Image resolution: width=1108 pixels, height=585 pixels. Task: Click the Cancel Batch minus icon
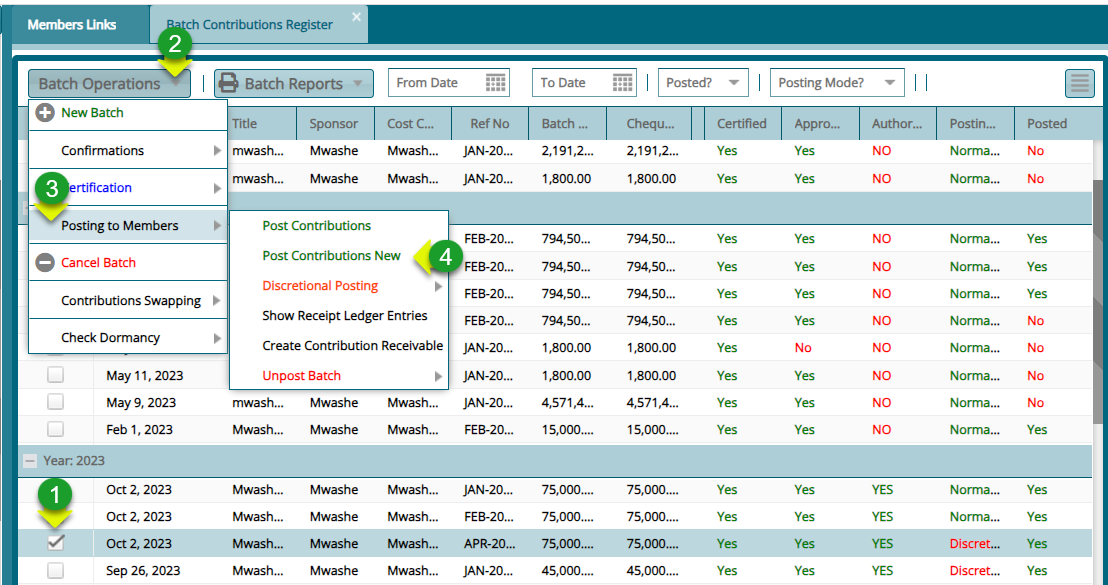[43, 263]
